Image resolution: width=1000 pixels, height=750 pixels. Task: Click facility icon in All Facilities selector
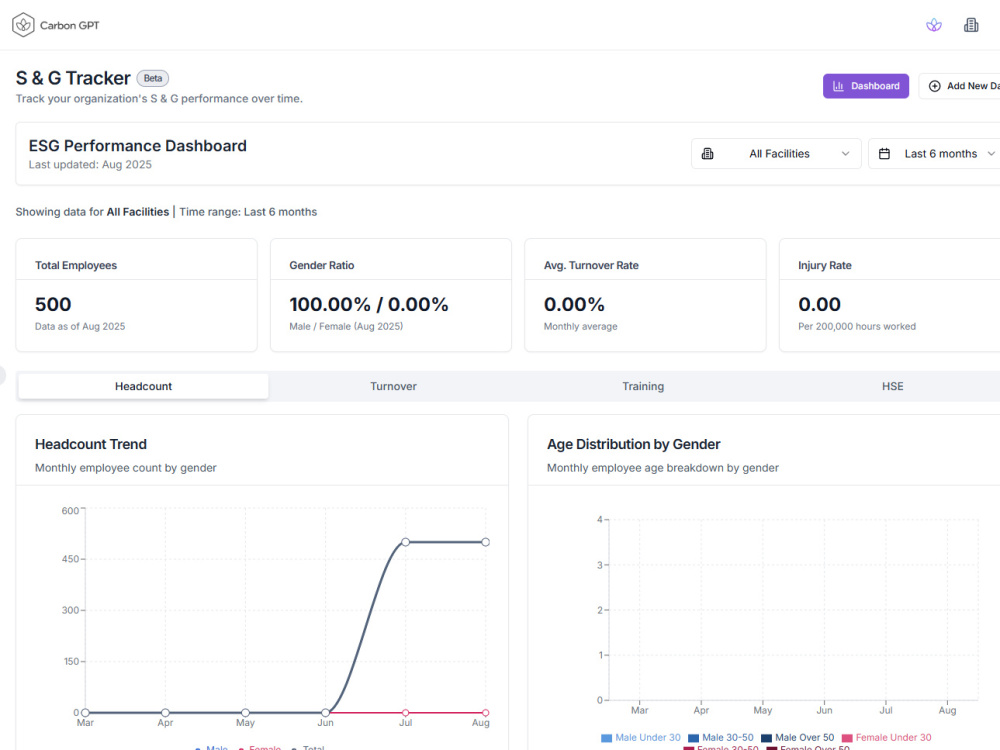click(x=707, y=154)
